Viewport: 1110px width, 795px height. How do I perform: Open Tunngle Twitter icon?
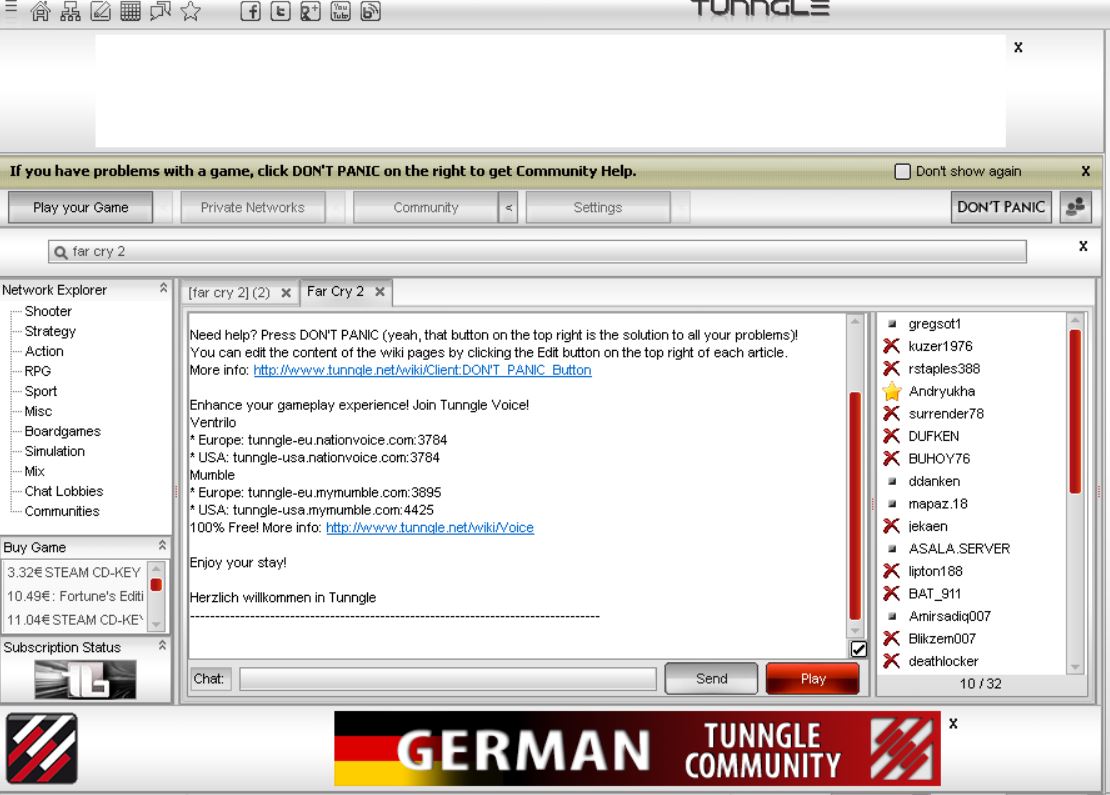(x=280, y=11)
